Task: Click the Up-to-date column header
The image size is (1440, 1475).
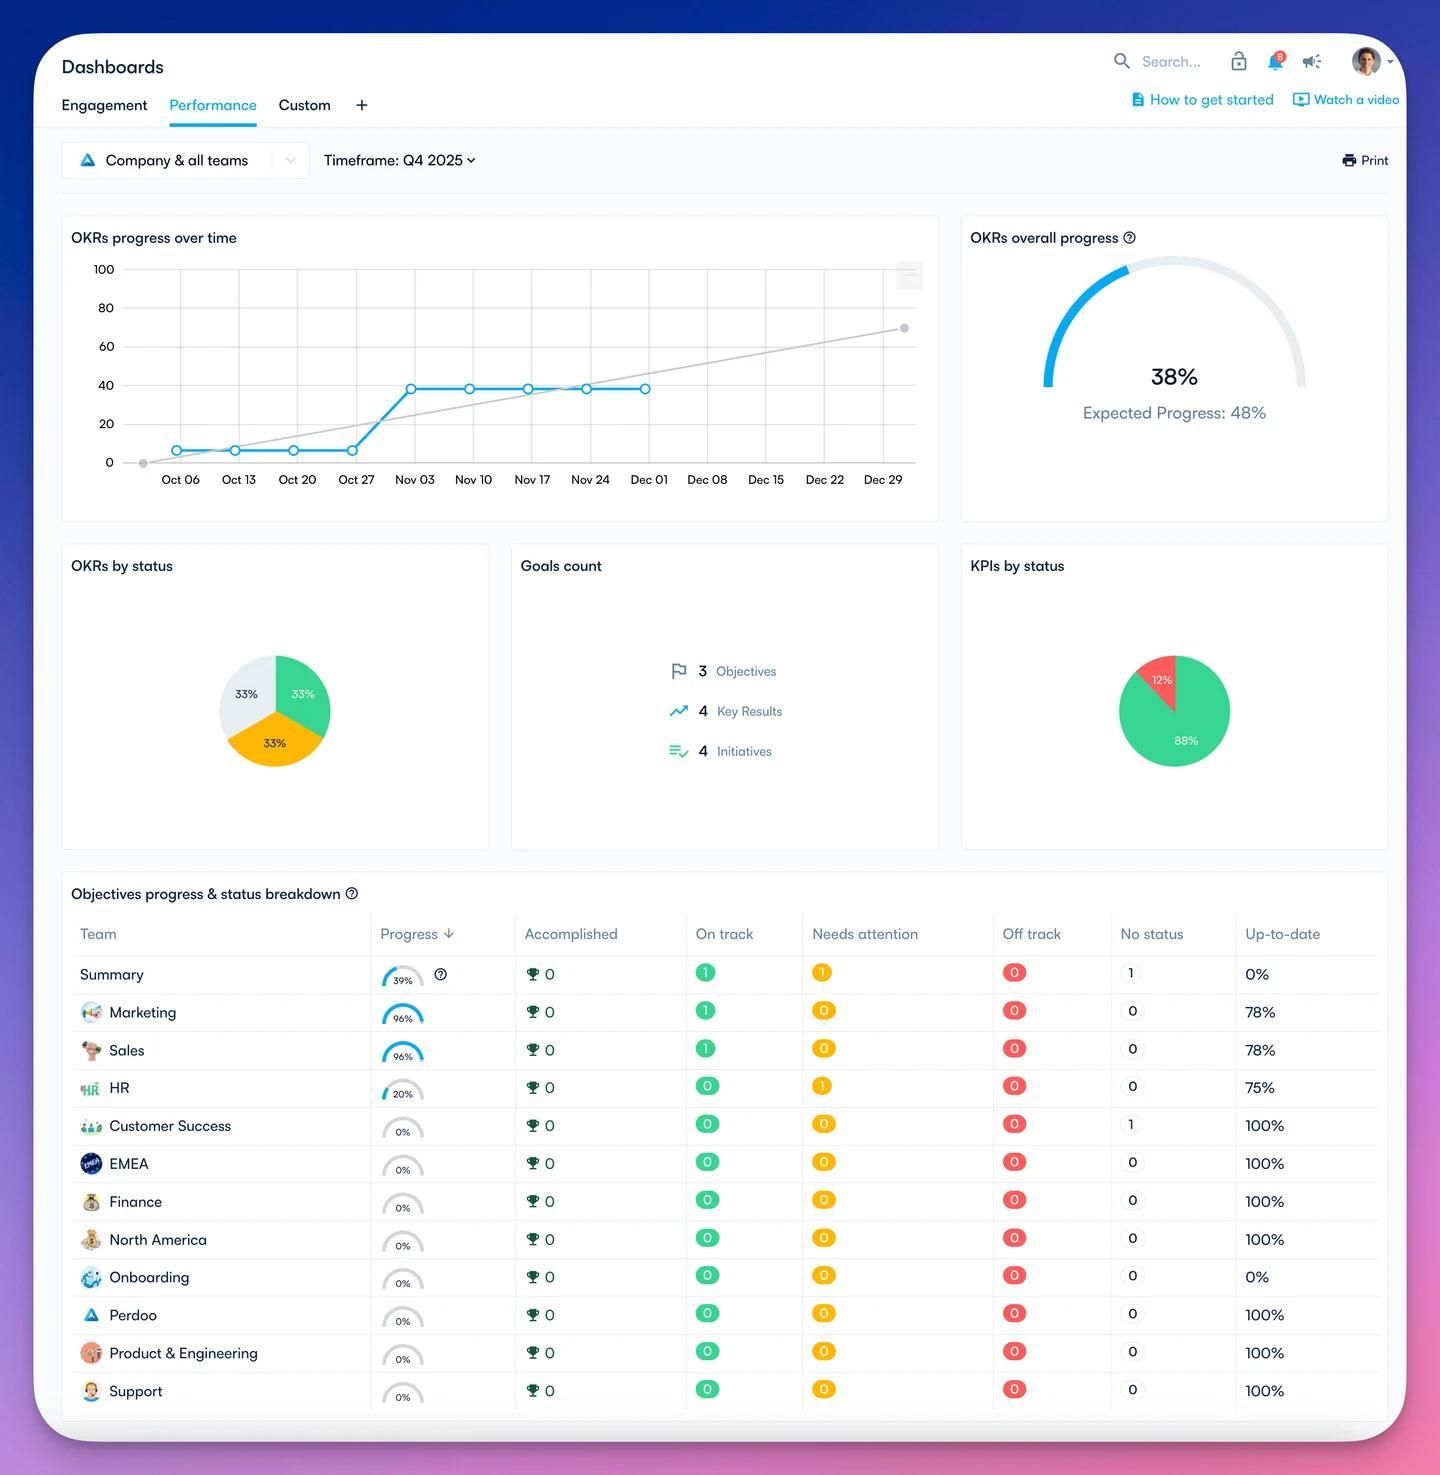Action: pyautogui.click(x=1282, y=934)
